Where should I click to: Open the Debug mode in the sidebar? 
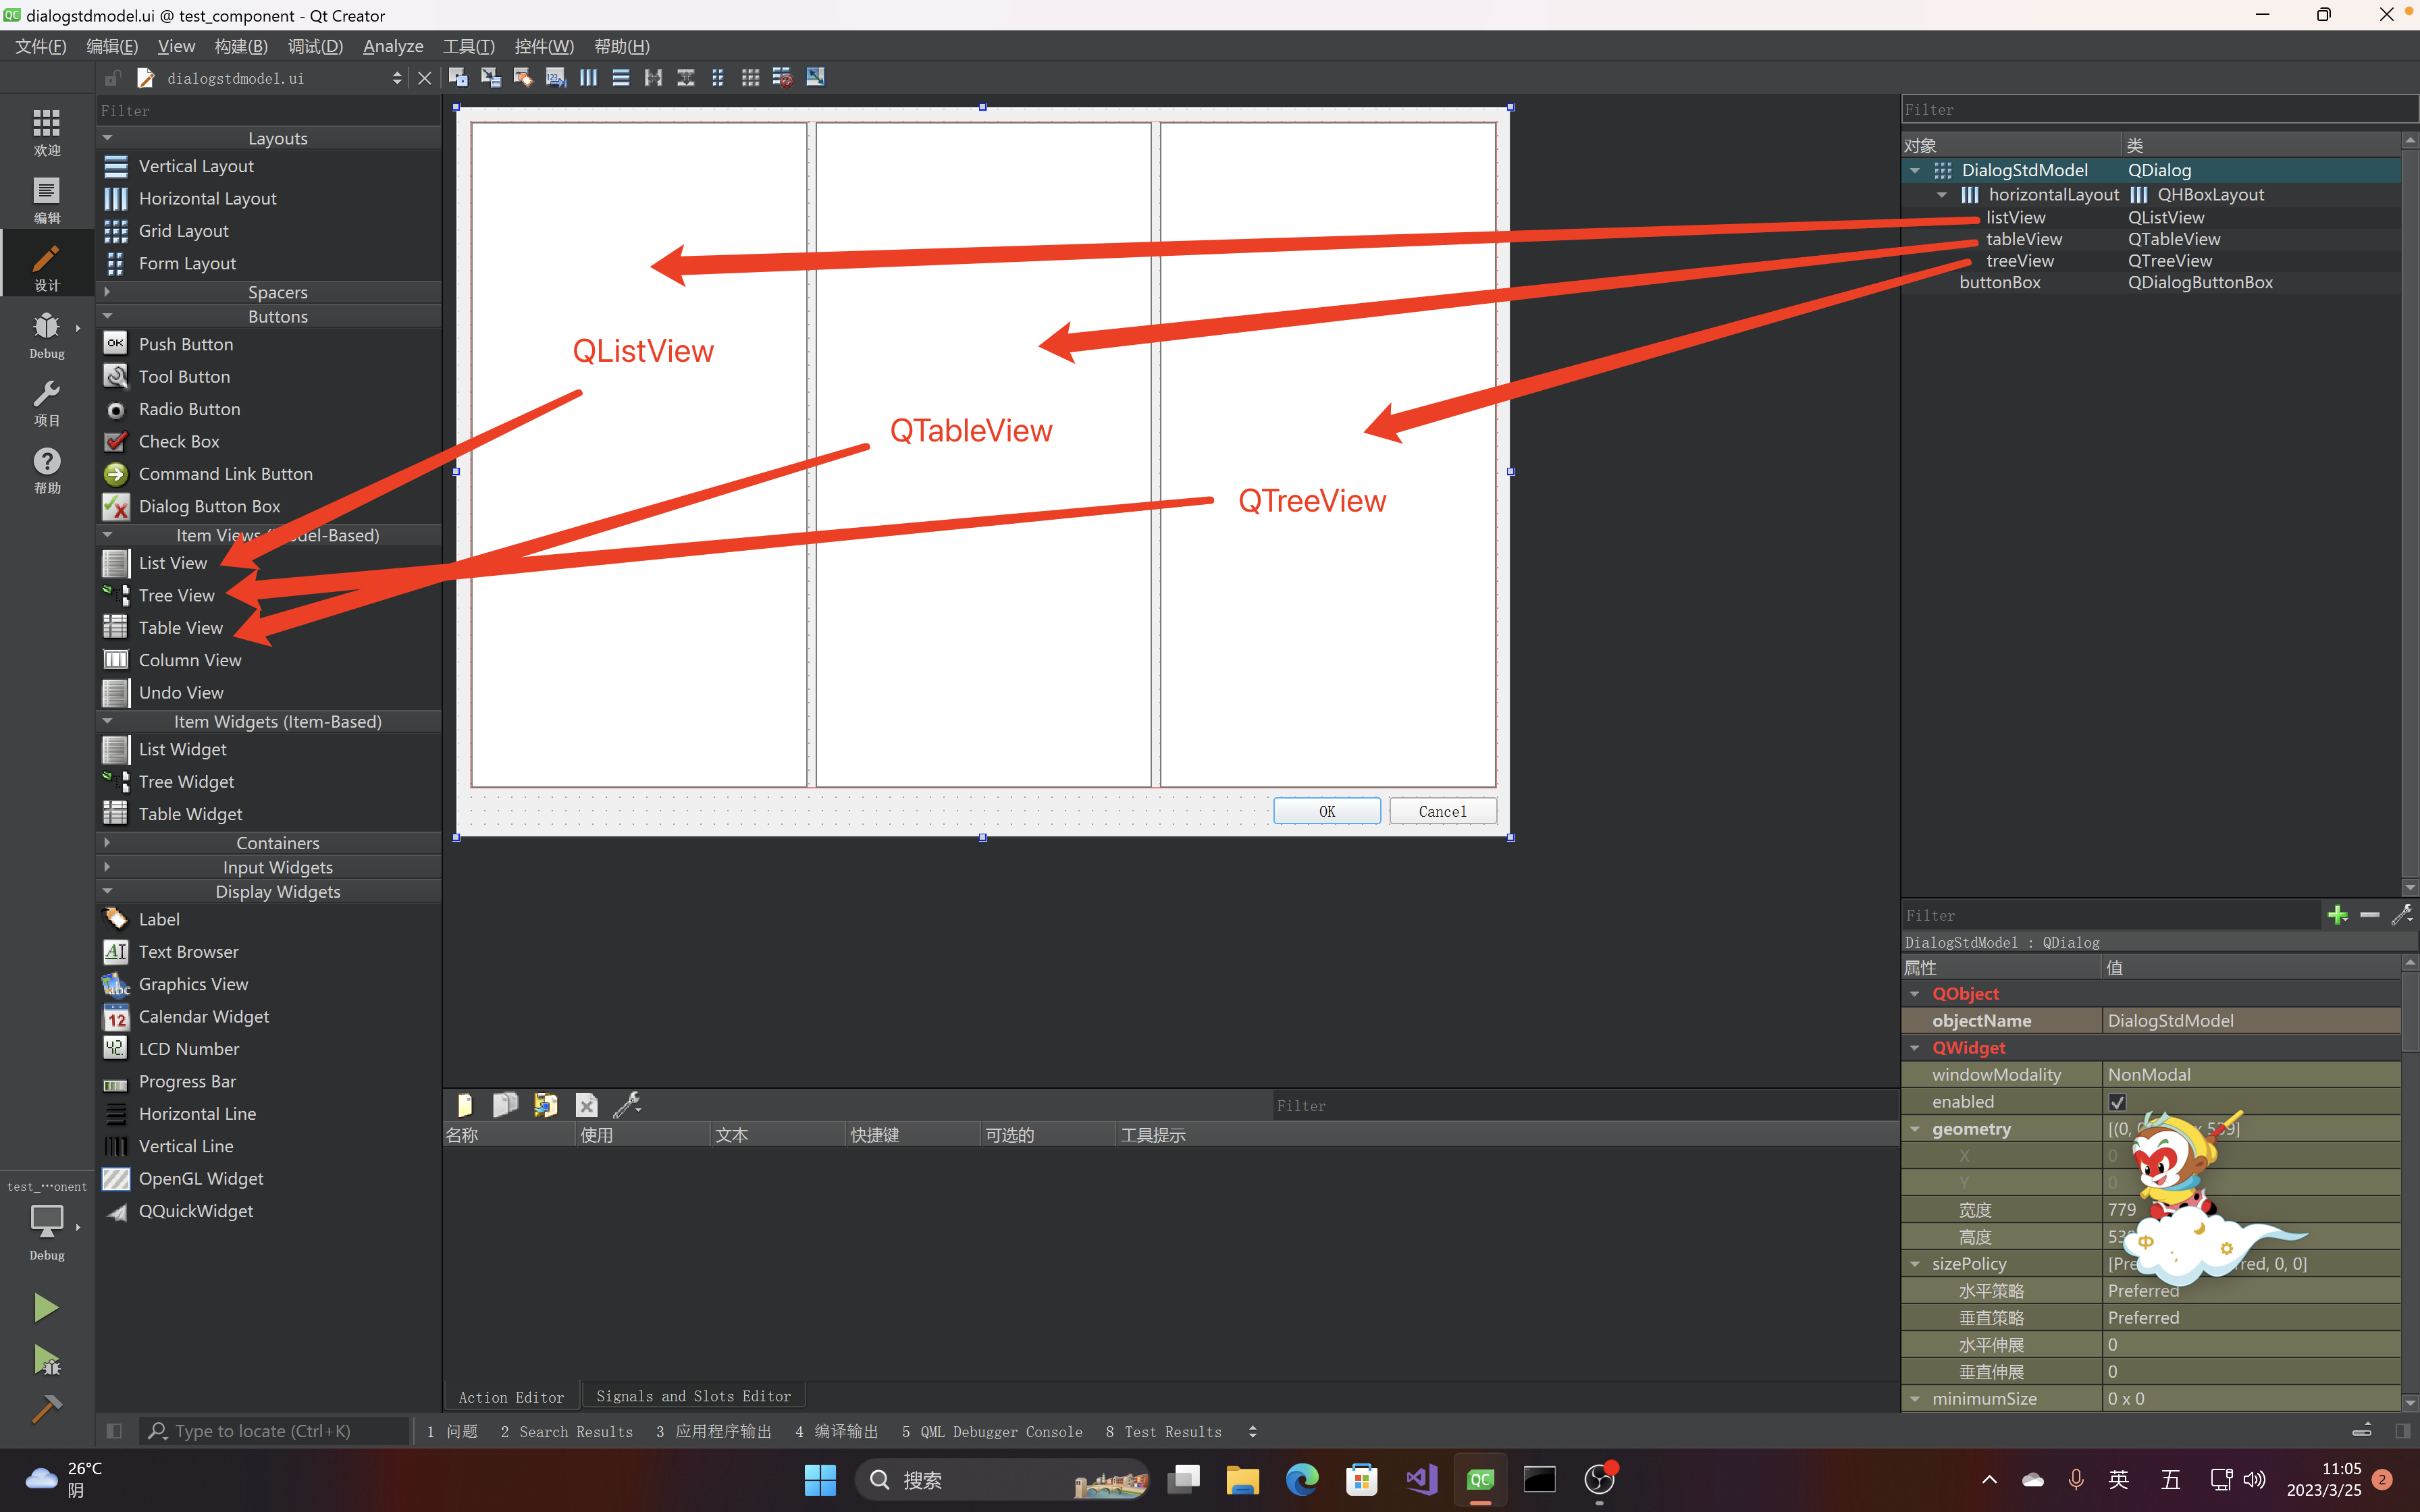click(47, 335)
